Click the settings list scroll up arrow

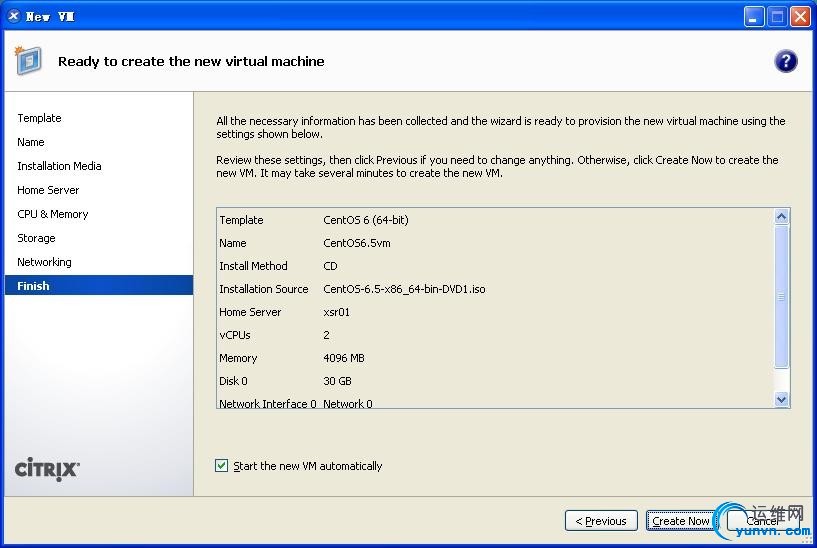pos(781,216)
